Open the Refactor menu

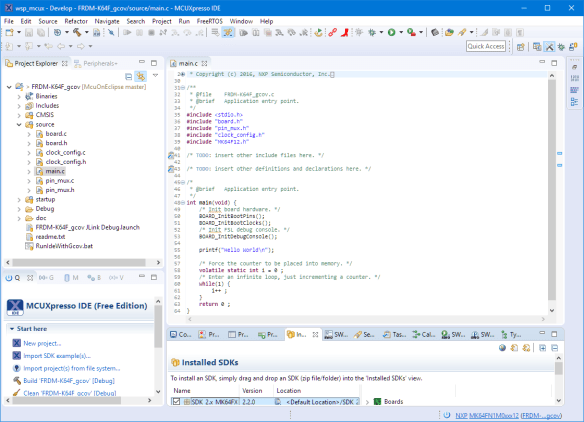coord(76,21)
